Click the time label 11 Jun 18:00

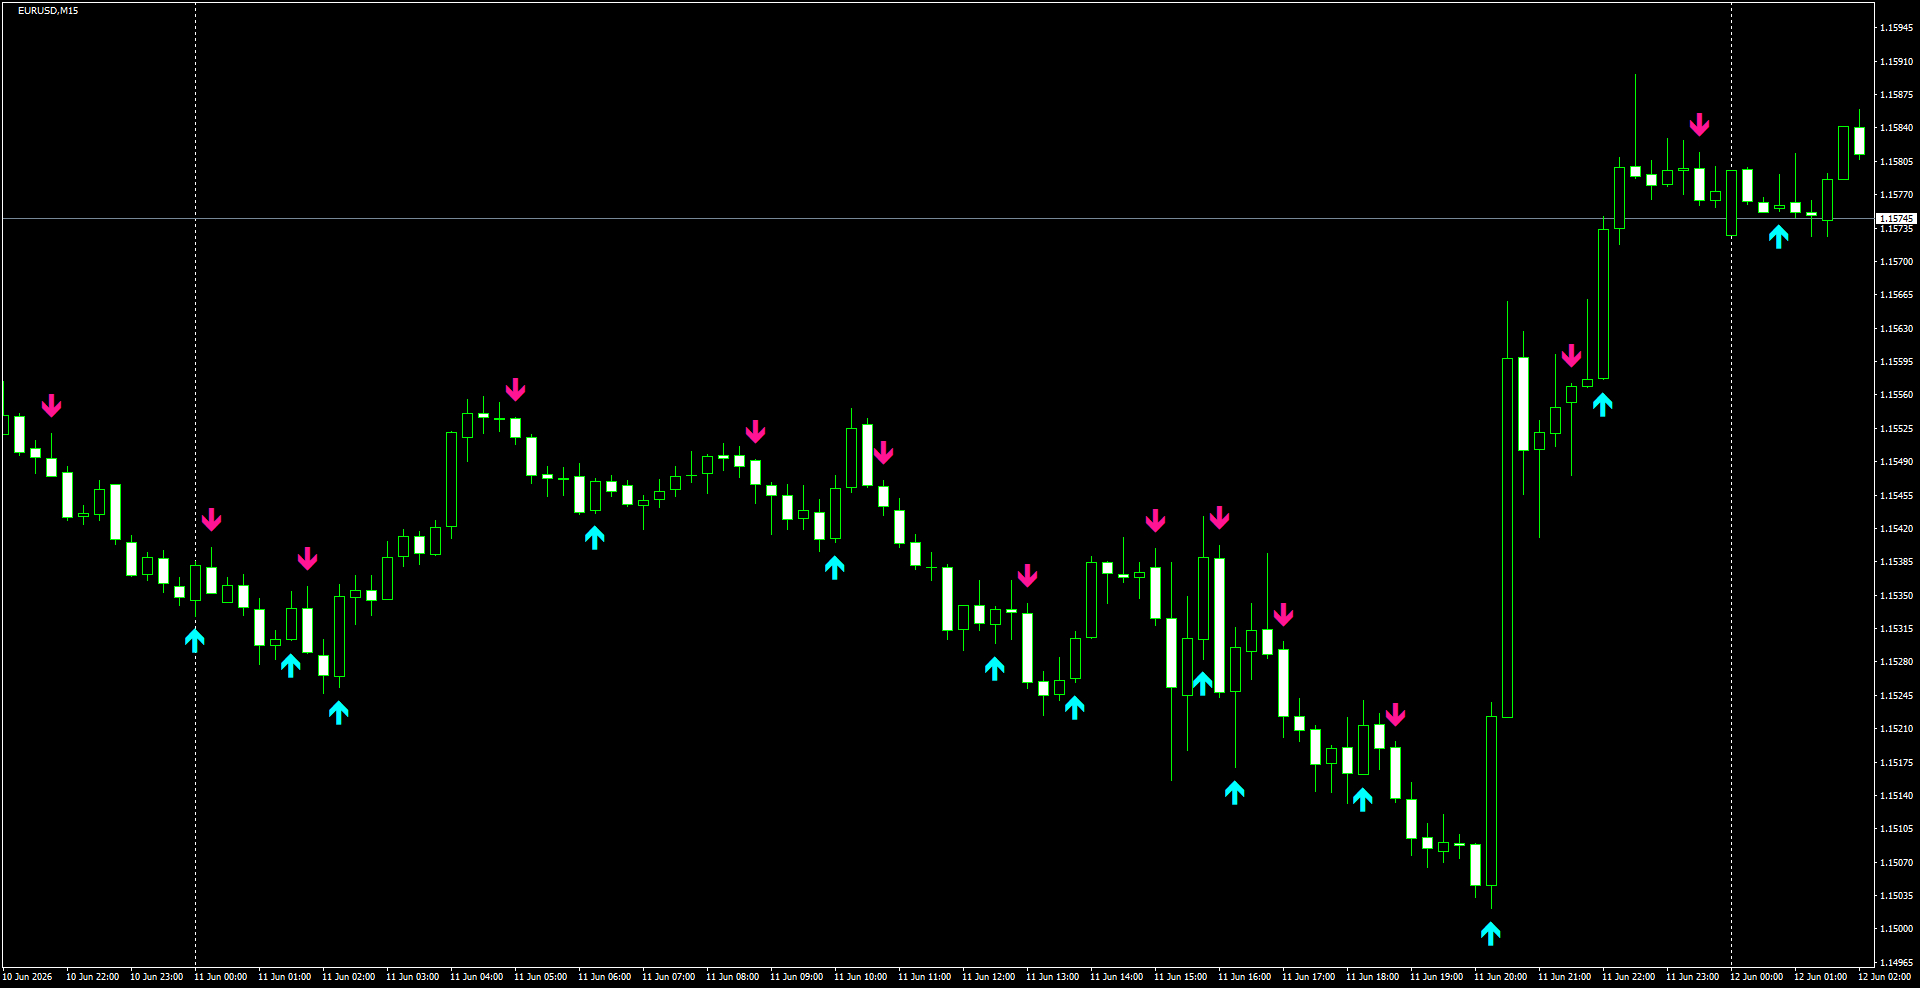[1372, 977]
